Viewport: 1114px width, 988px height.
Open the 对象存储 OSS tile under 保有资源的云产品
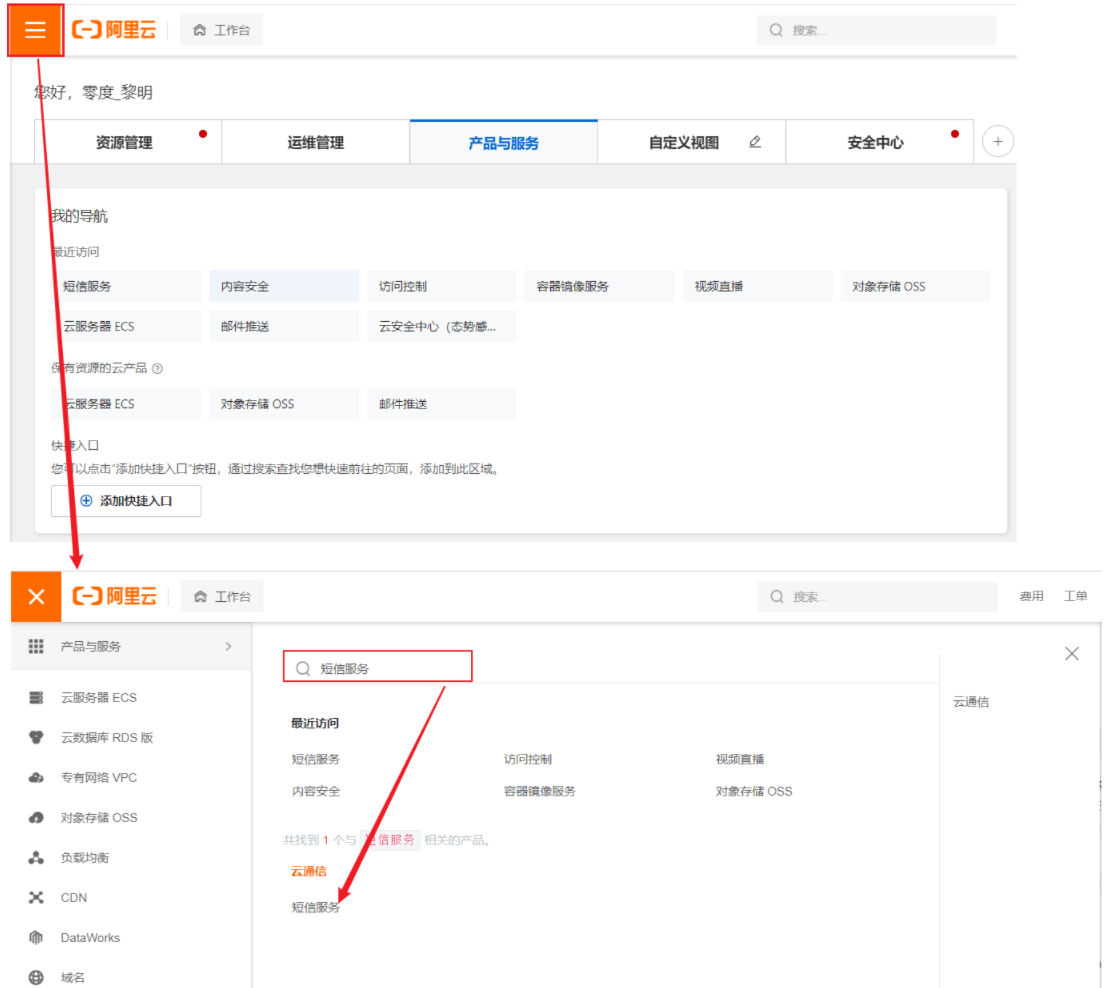[x=284, y=403]
